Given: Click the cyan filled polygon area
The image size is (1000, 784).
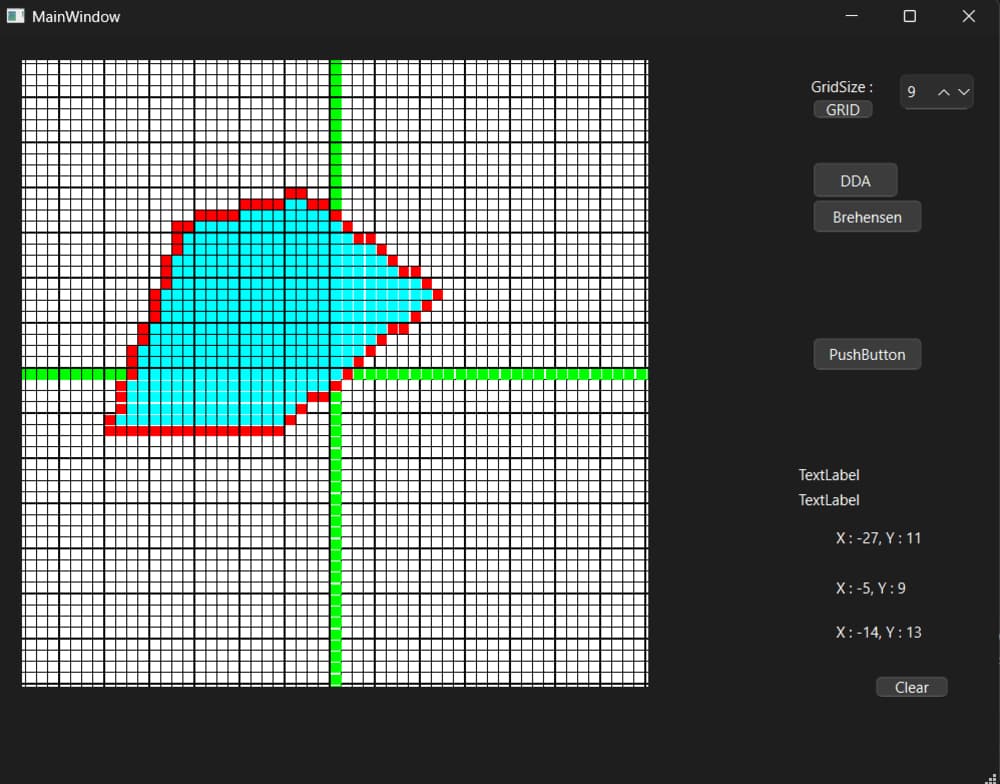Looking at the screenshot, I should coord(268,313).
